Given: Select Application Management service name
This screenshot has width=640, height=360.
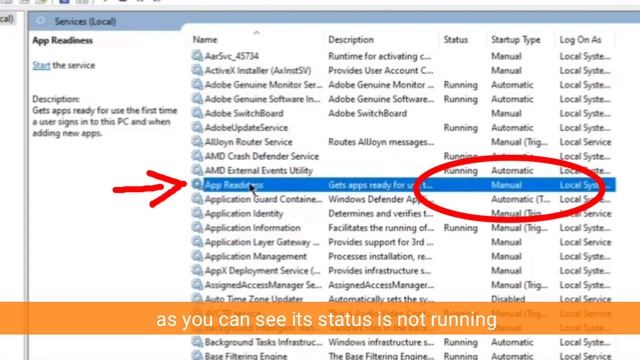Looking at the screenshot, I should point(256,256).
